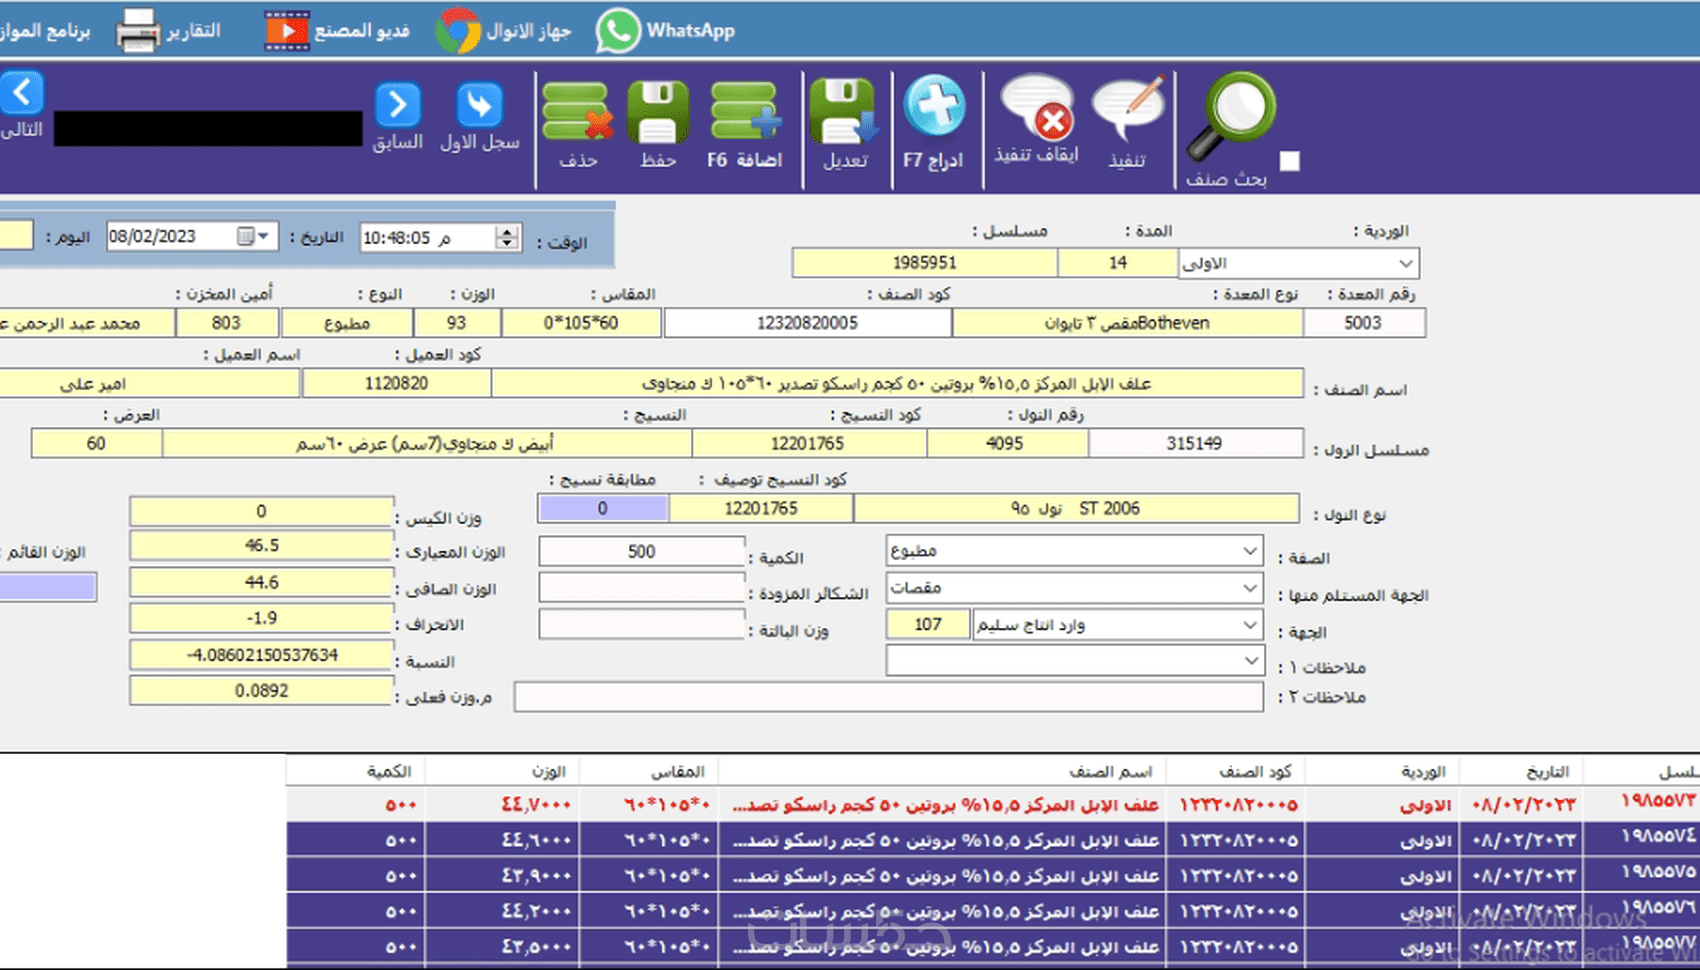
Task: Click the الوزن الصافى field showing 44.6
Action: 261,582
